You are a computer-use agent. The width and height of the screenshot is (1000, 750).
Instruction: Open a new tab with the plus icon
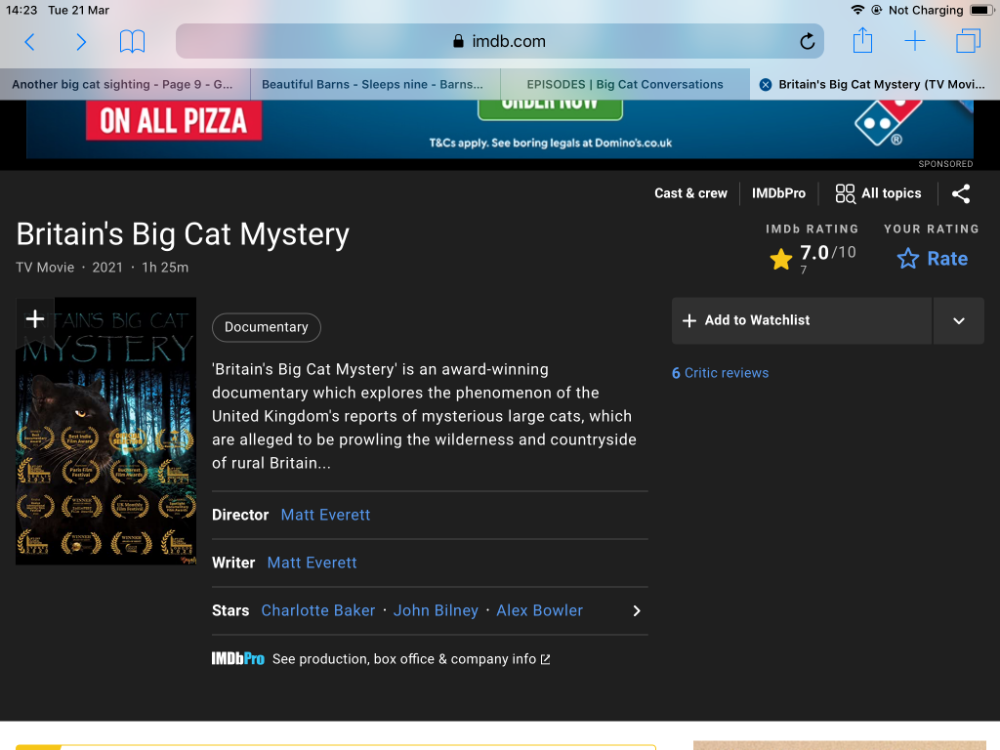coord(915,41)
